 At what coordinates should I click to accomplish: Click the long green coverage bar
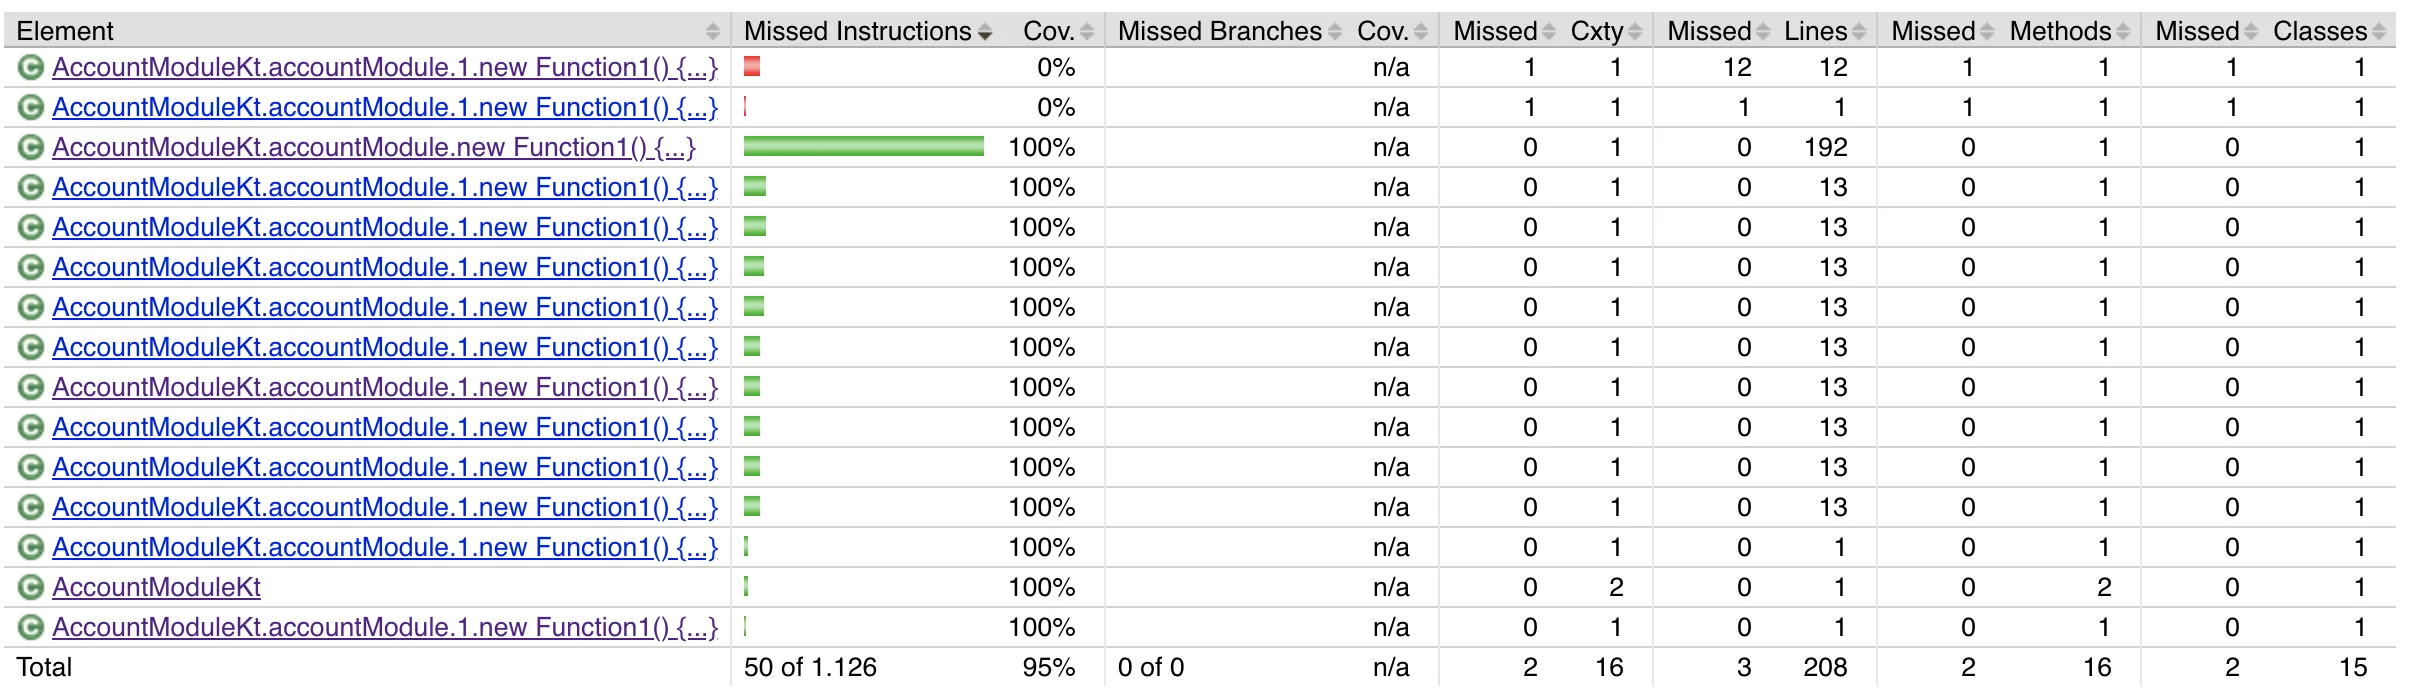864,147
